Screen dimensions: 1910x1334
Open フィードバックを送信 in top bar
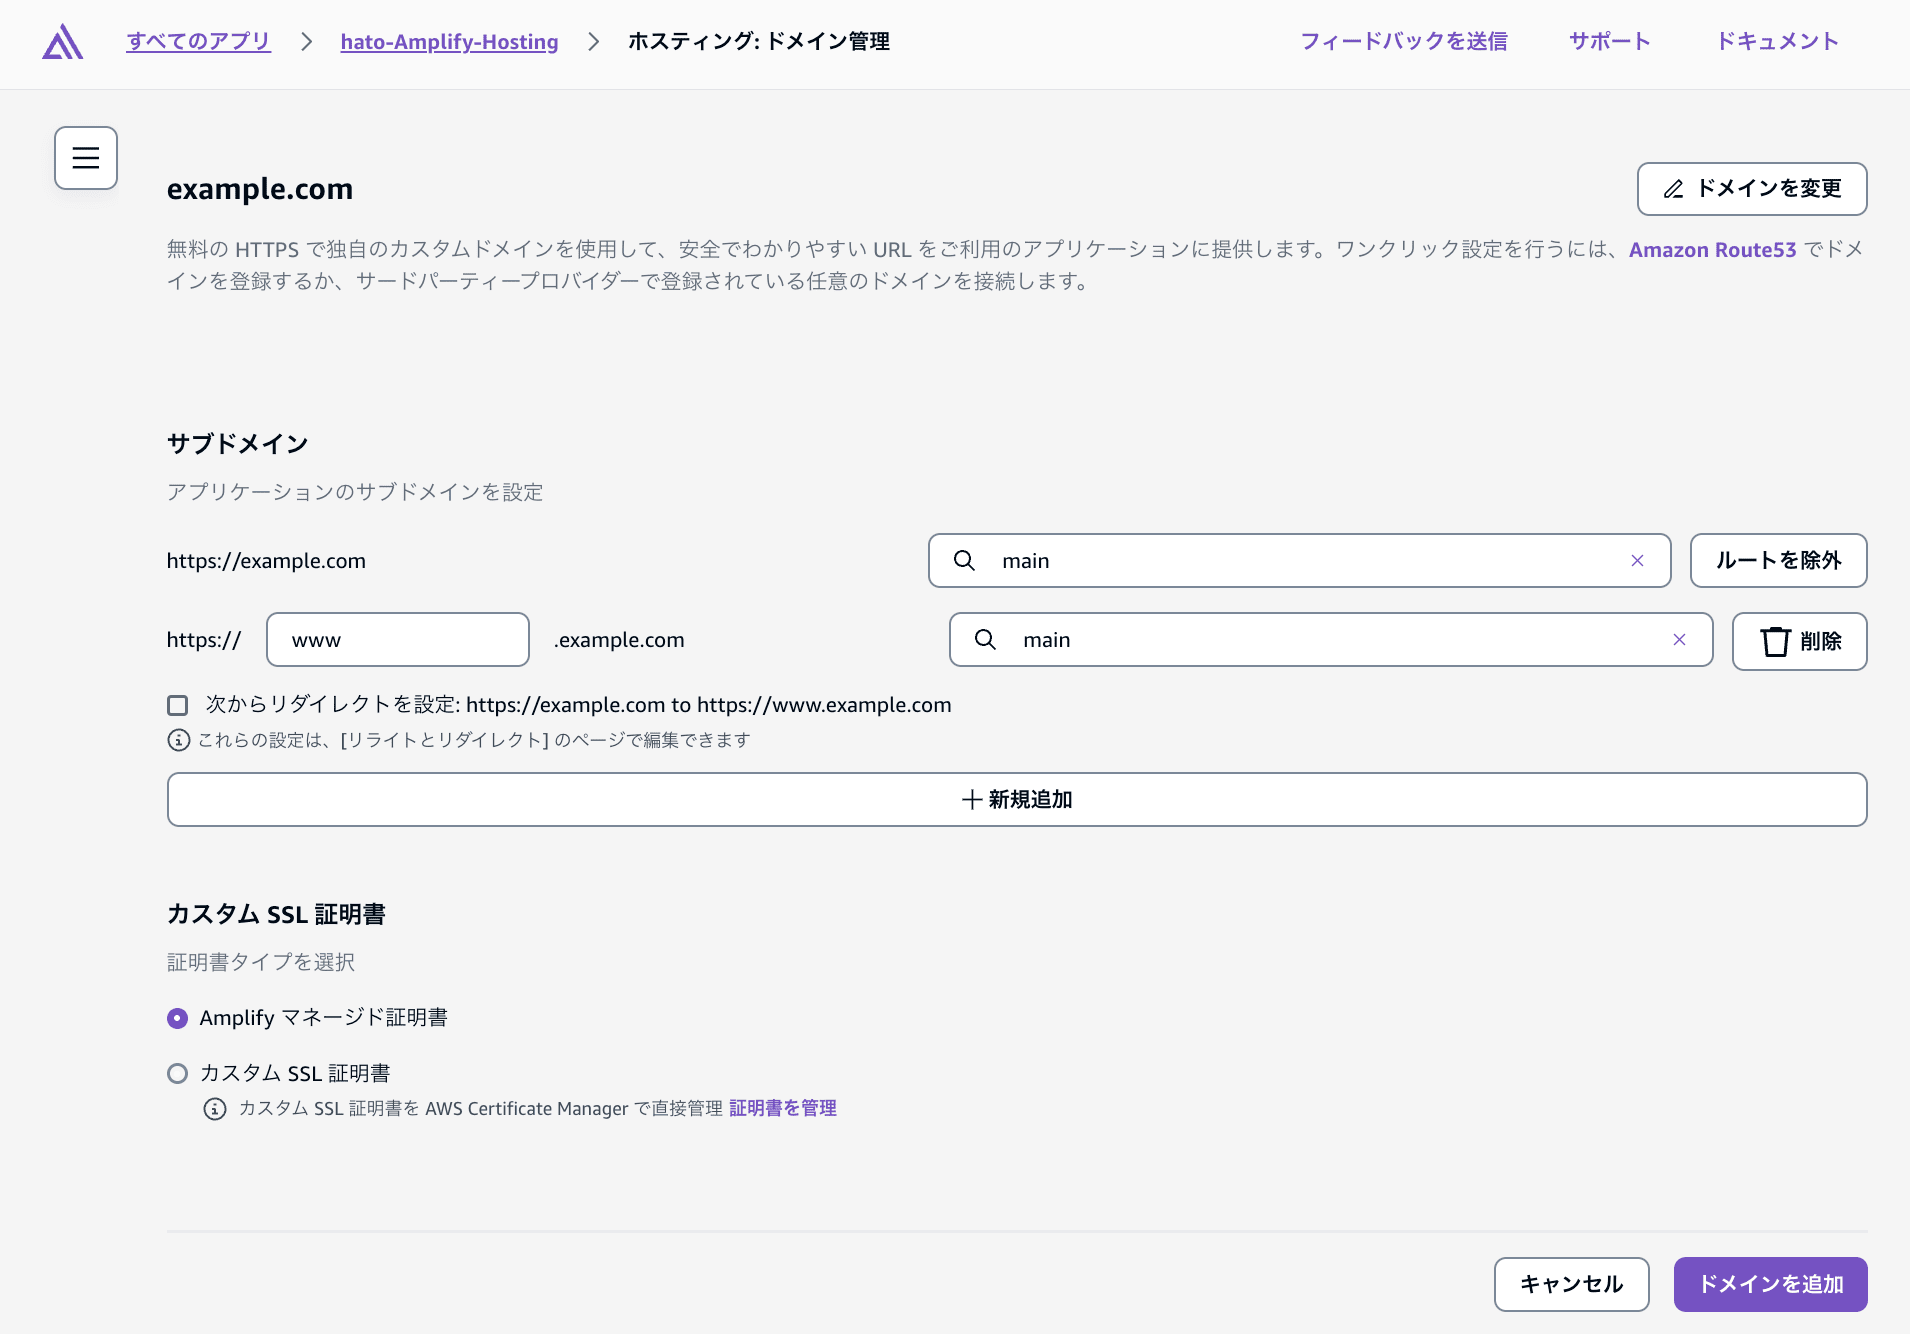pos(1403,41)
